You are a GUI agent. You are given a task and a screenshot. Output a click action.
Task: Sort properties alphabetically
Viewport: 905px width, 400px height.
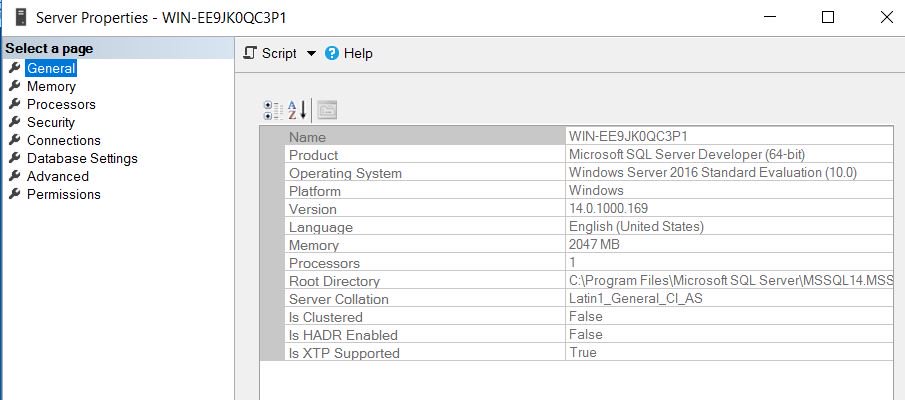pyautogui.click(x=297, y=110)
